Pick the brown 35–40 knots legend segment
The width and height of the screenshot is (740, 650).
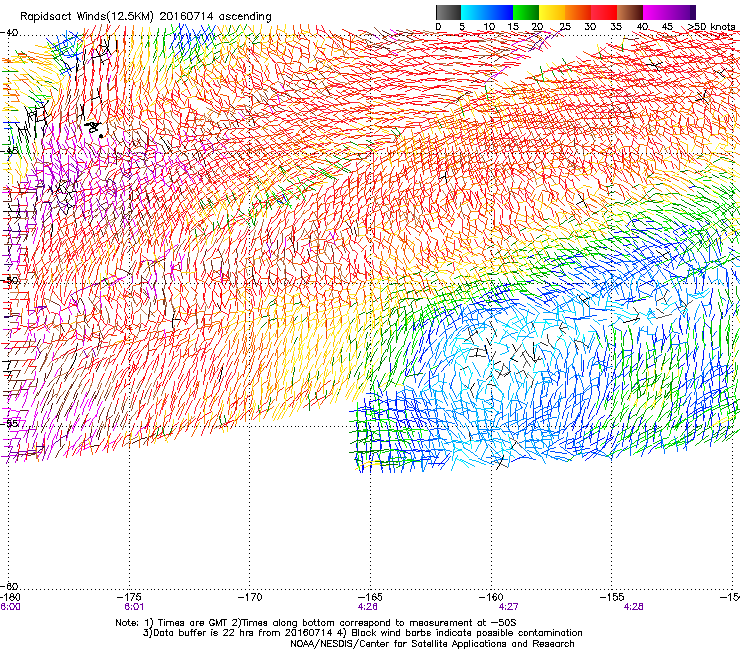coord(630,12)
